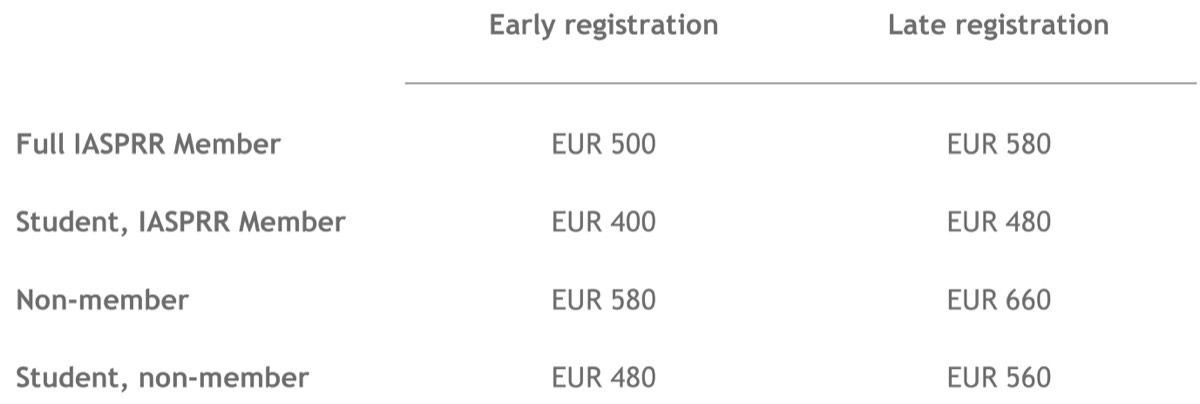Screen dimensions: 1200x404
Task: Click EUR 580 late fee for full member
Action: [x=999, y=145]
